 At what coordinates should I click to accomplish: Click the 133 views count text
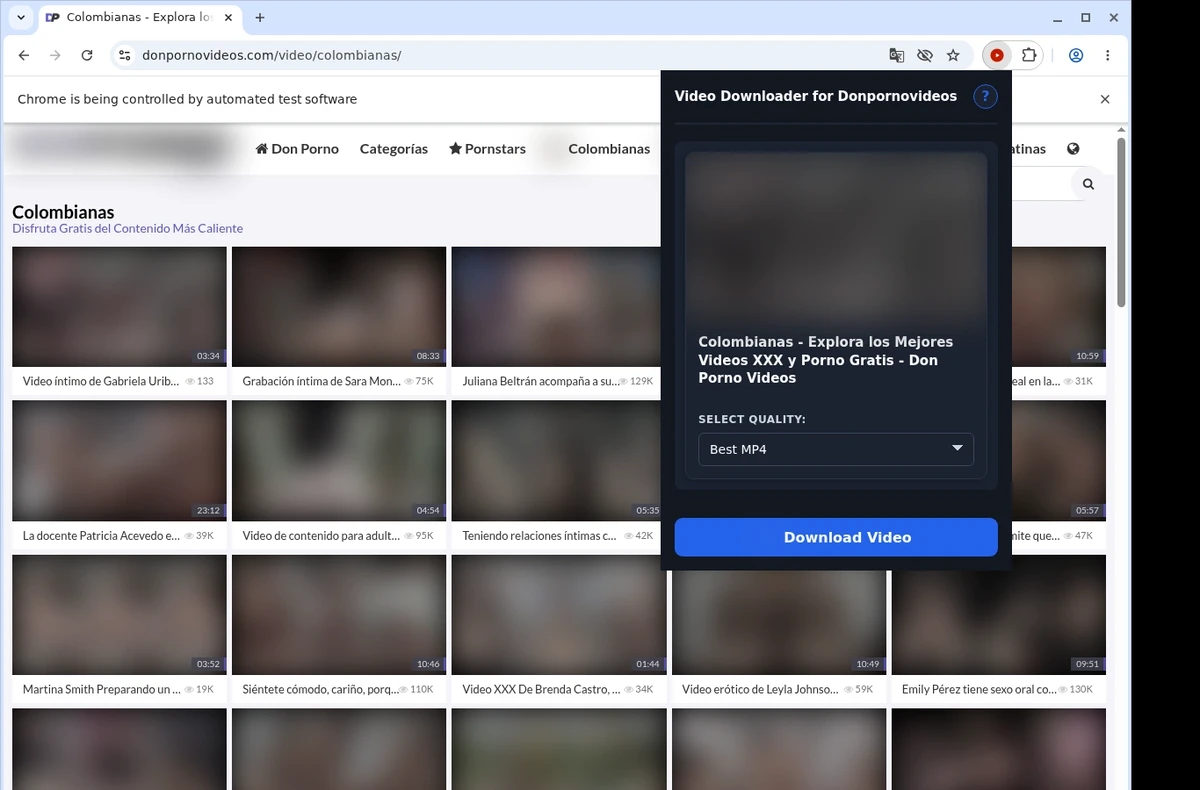coord(205,381)
